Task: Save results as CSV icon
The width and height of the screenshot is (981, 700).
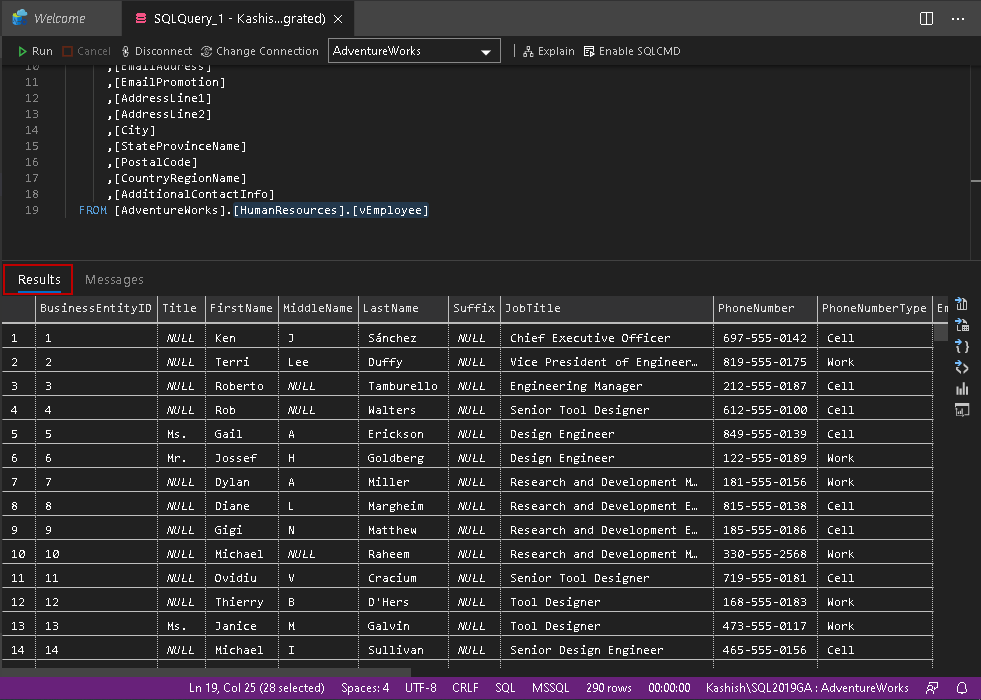Action: click(962, 304)
